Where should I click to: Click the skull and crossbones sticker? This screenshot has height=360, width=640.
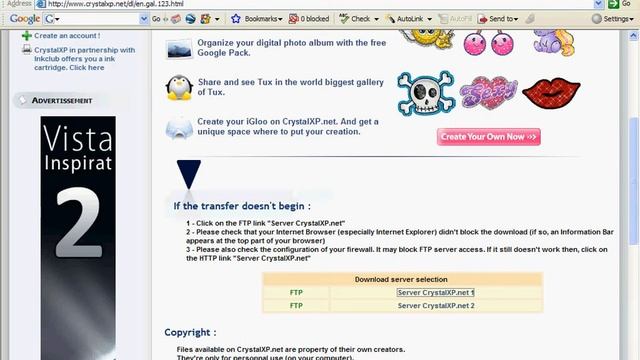pos(426,93)
